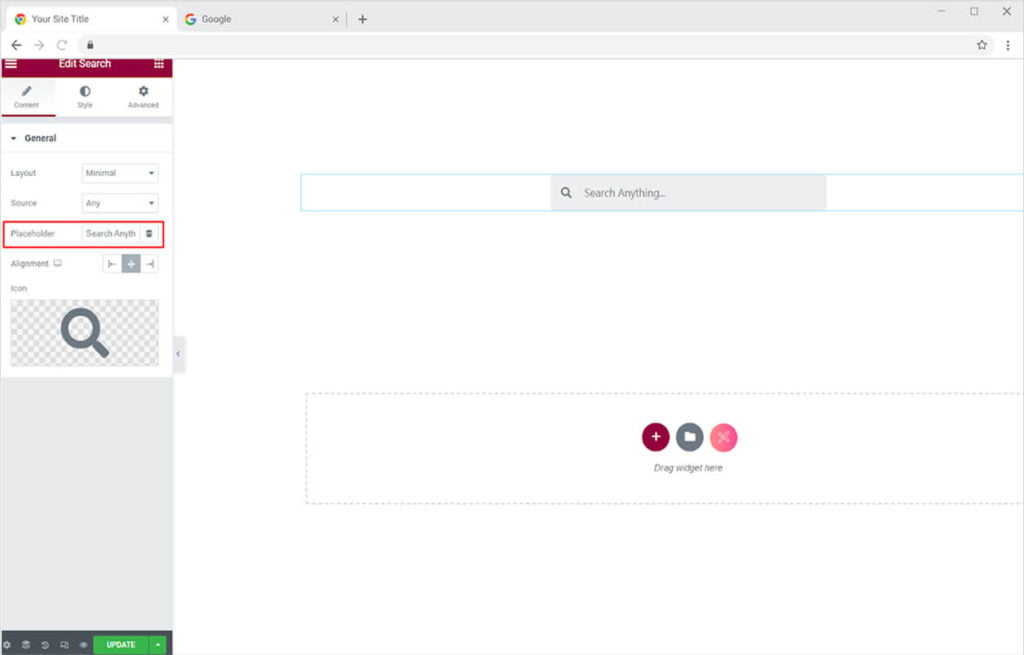Image resolution: width=1024 pixels, height=655 pixels.
Task: Open the revision history icon
Action: [x=45, y=645]
